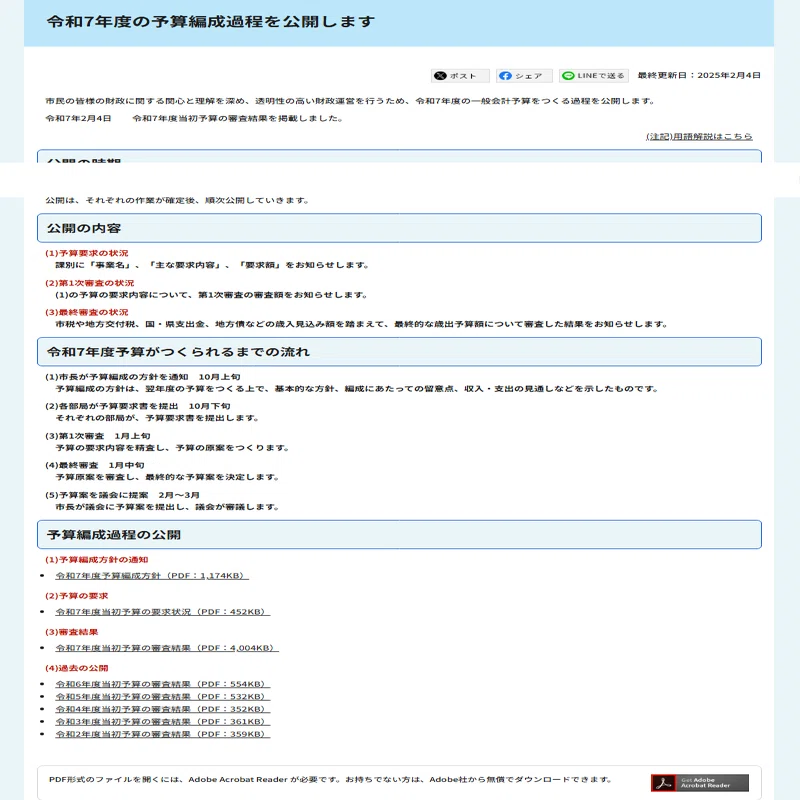Open 令和4年度当初予算の審査結果 PDF link

pyautogui.click(x=163, y=709)
